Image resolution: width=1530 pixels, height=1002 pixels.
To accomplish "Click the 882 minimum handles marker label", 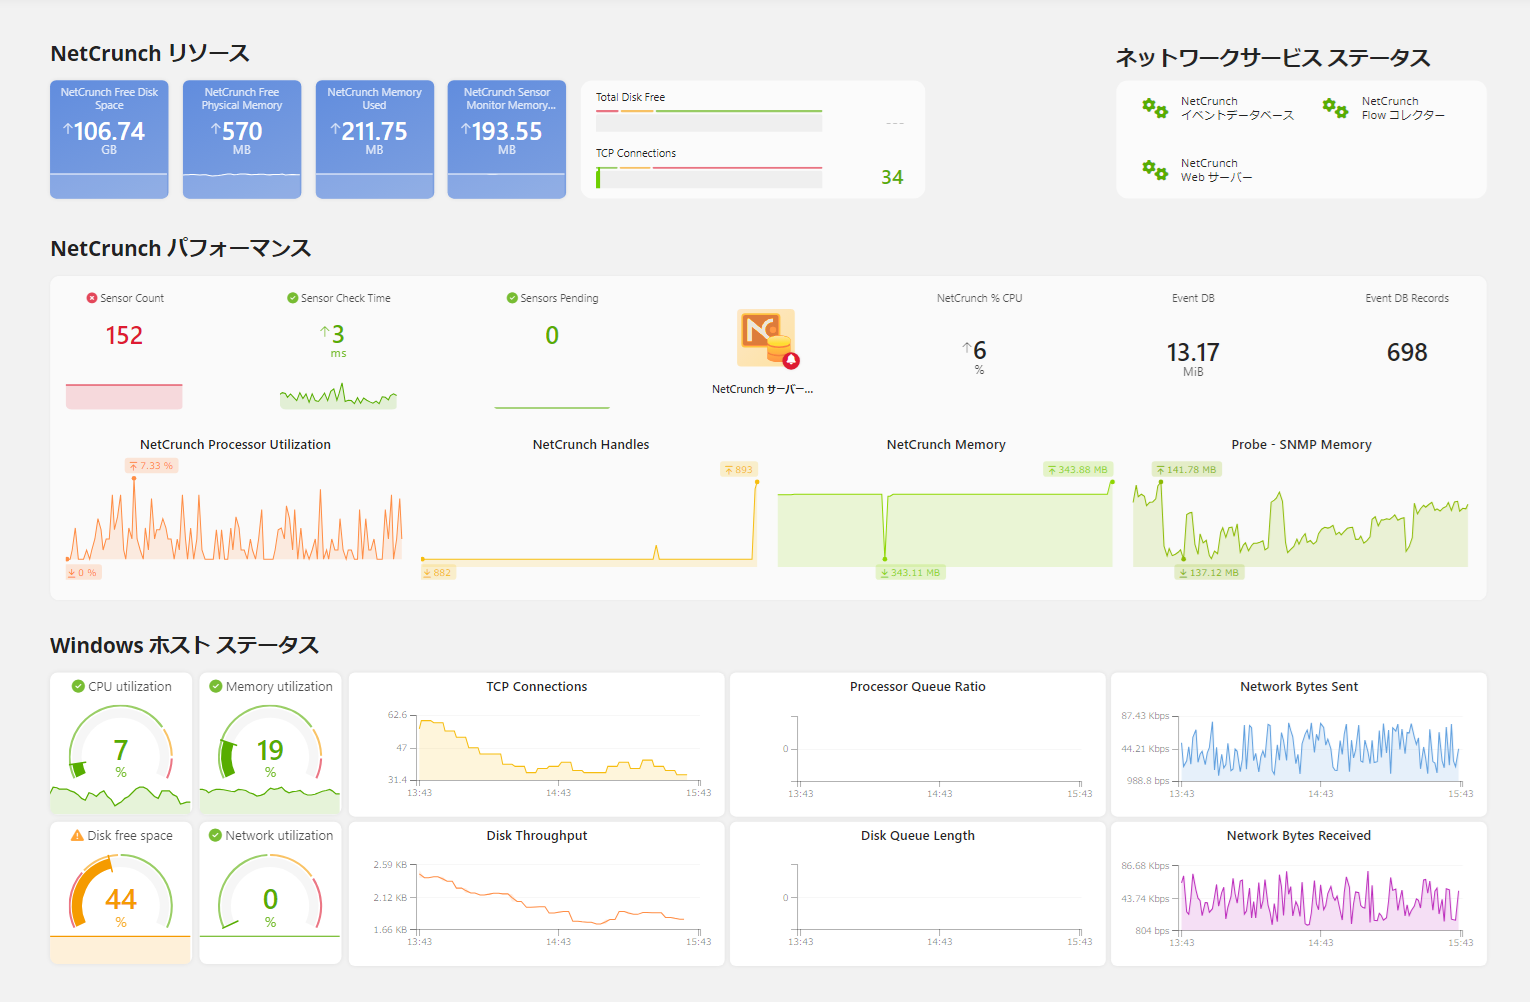I will (438, 573).
